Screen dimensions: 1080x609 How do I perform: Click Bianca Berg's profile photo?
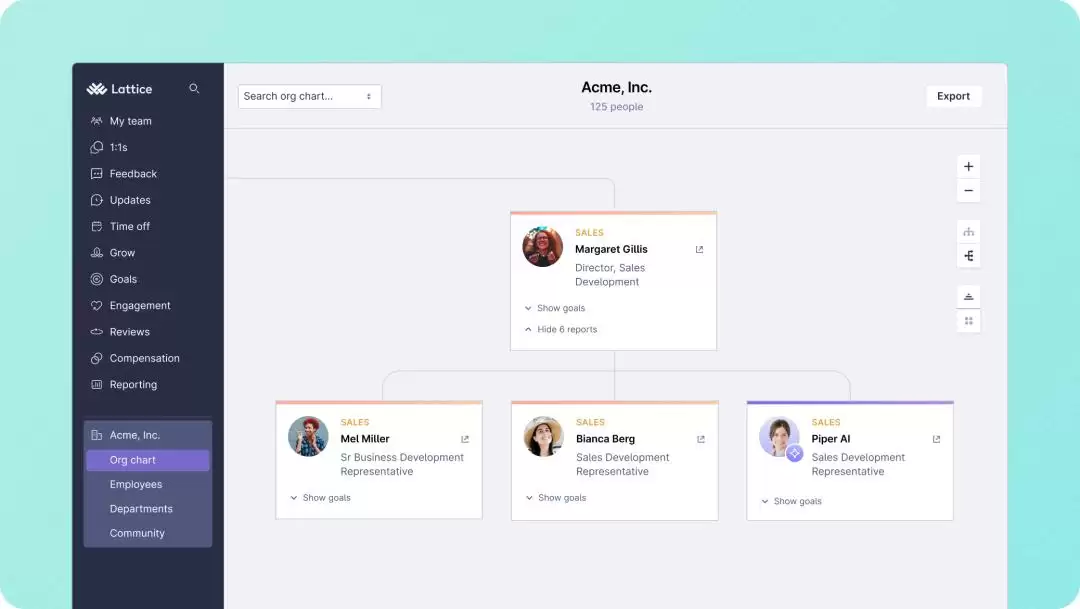(543, 436)
